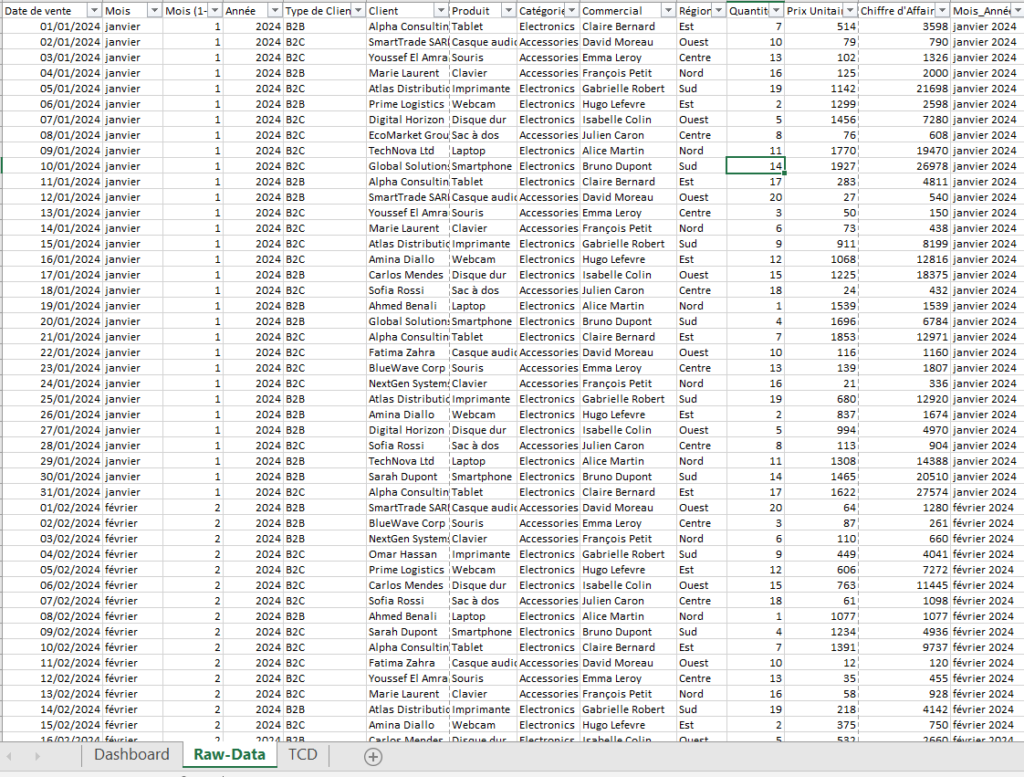The height and width of the screenshot is (777, 1024).
Task: Click Sarah Dupont client on 30/01/2024 row
Action: tap(408, 477)
